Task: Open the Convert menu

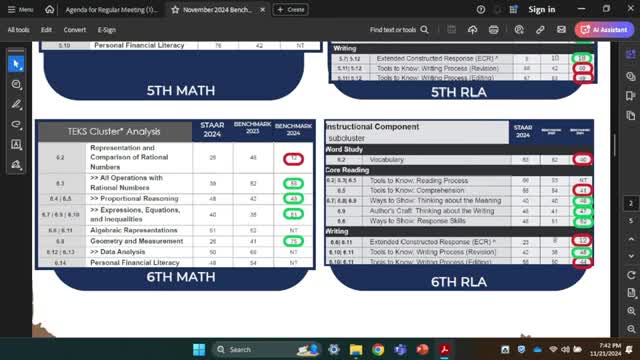Action: tap(75, 30)
